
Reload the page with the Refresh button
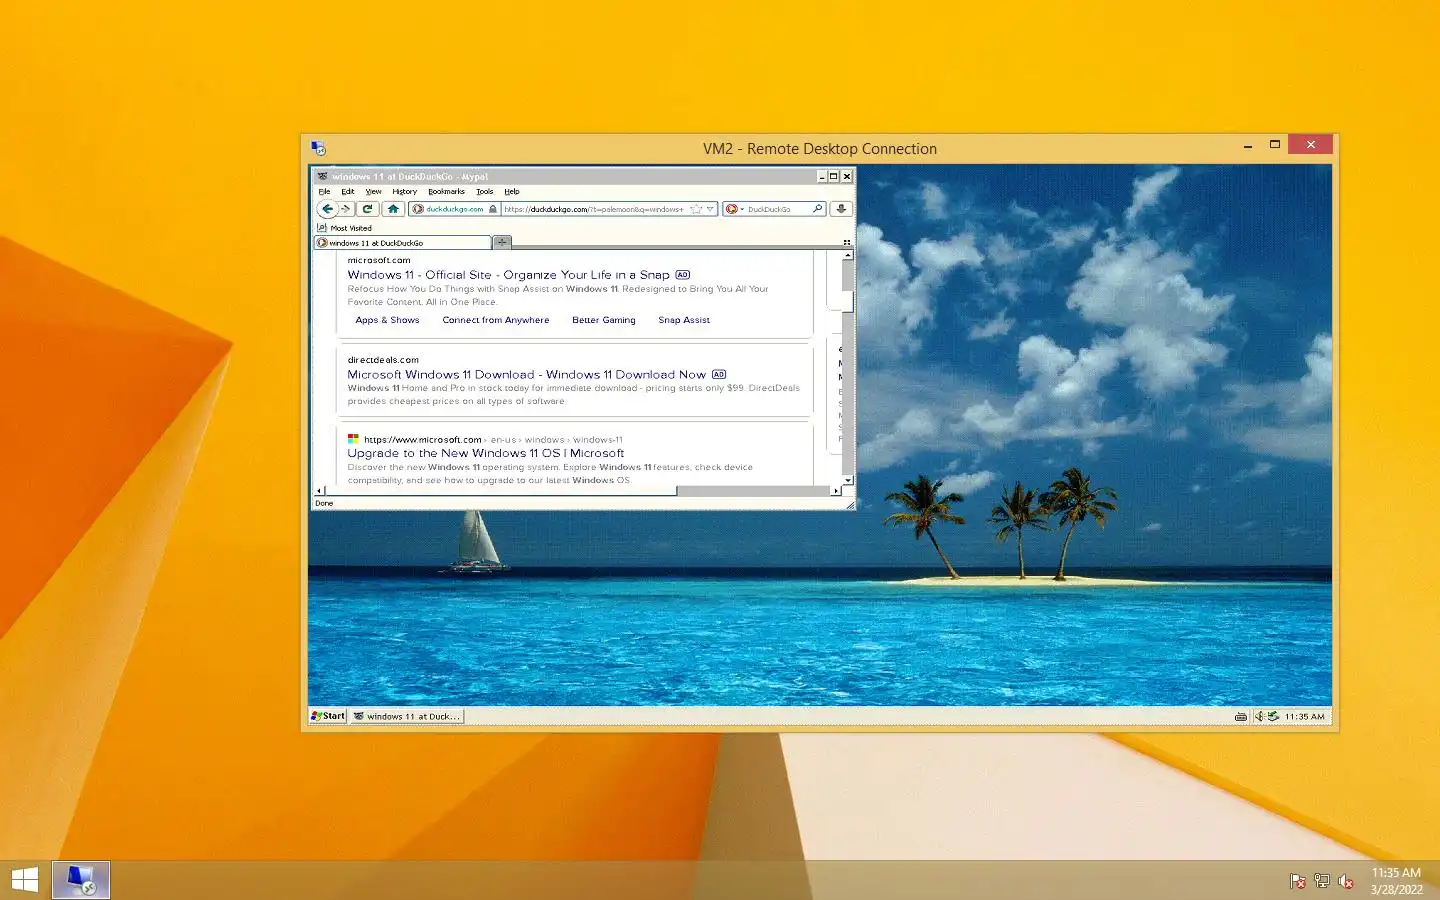367,209
